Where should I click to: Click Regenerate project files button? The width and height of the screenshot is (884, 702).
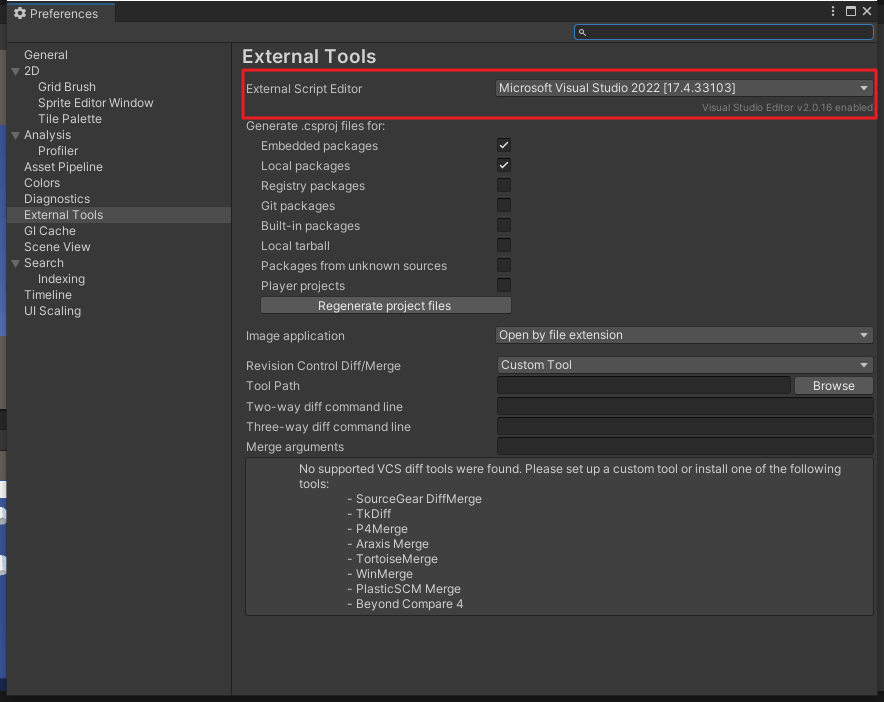coord(386,306)
